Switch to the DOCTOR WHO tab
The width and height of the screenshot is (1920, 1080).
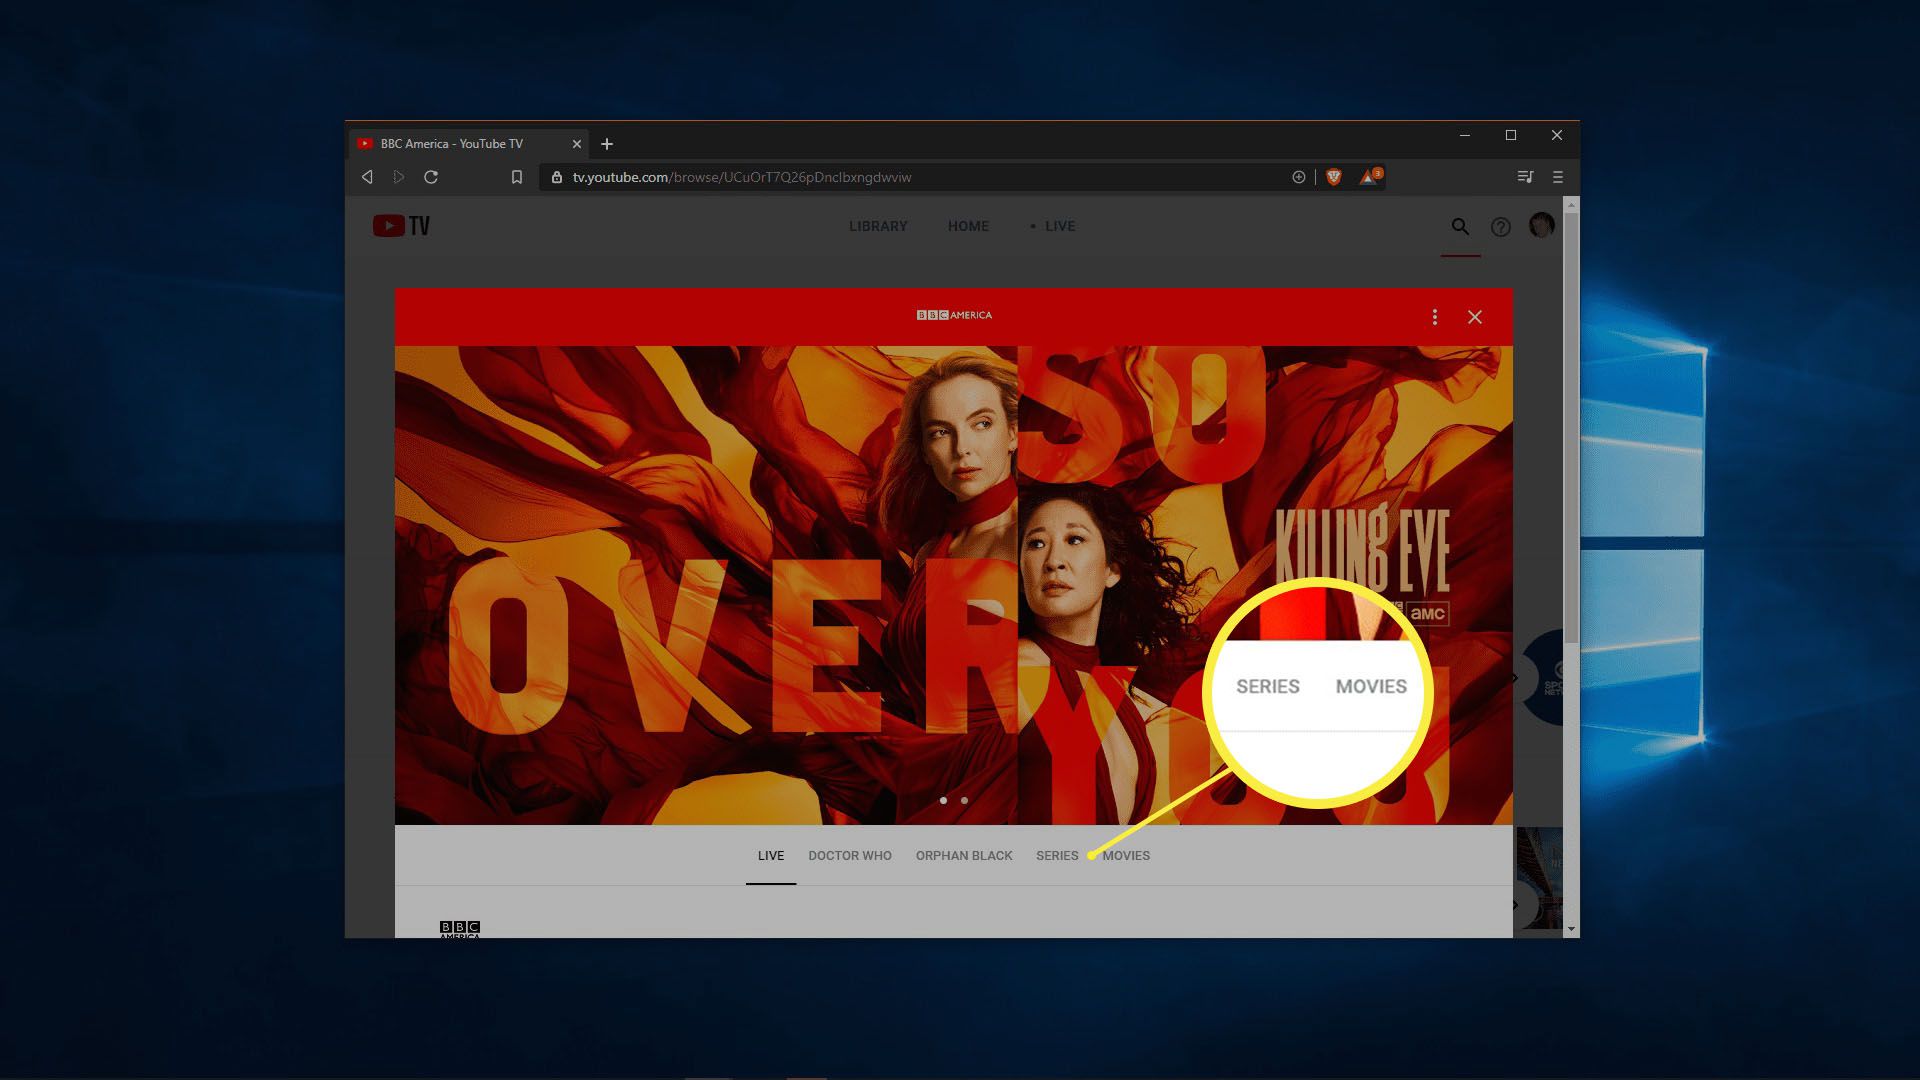coord(850,856)
